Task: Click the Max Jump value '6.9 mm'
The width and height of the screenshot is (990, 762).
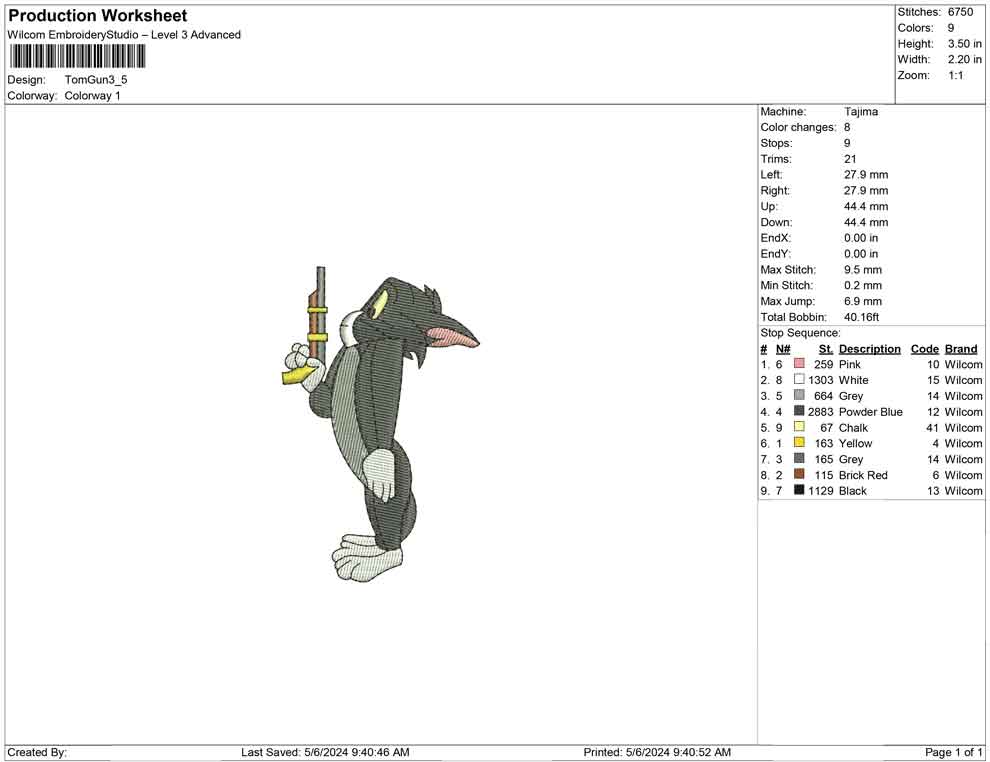Action: click(862, 301)
